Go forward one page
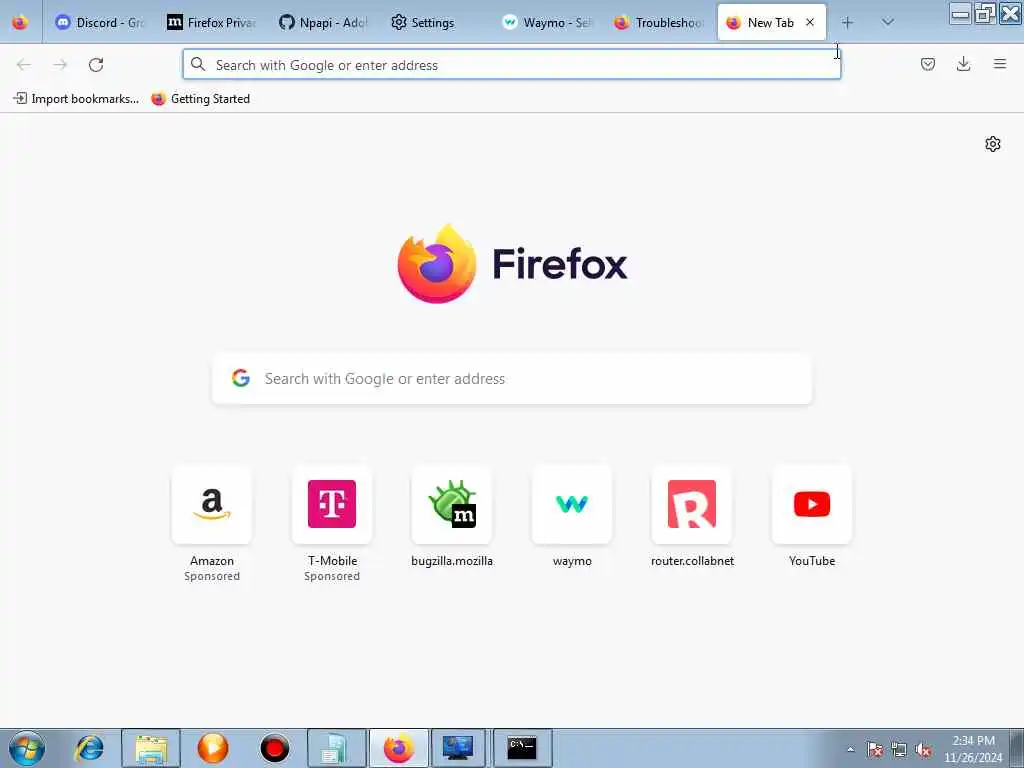Screen dimensions: 1024x768 pos(60,64)
